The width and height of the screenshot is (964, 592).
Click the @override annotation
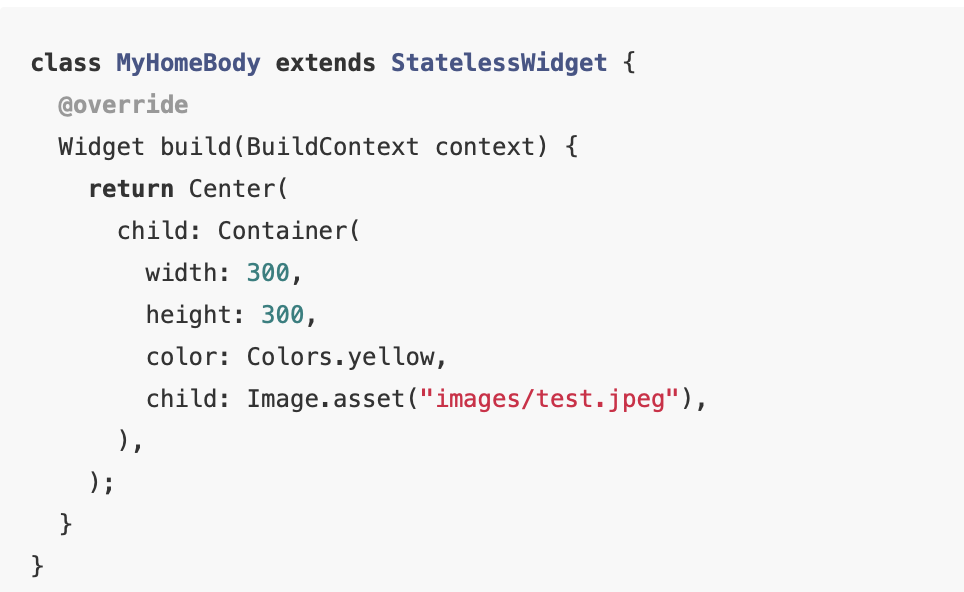click(x=123, y=105)
